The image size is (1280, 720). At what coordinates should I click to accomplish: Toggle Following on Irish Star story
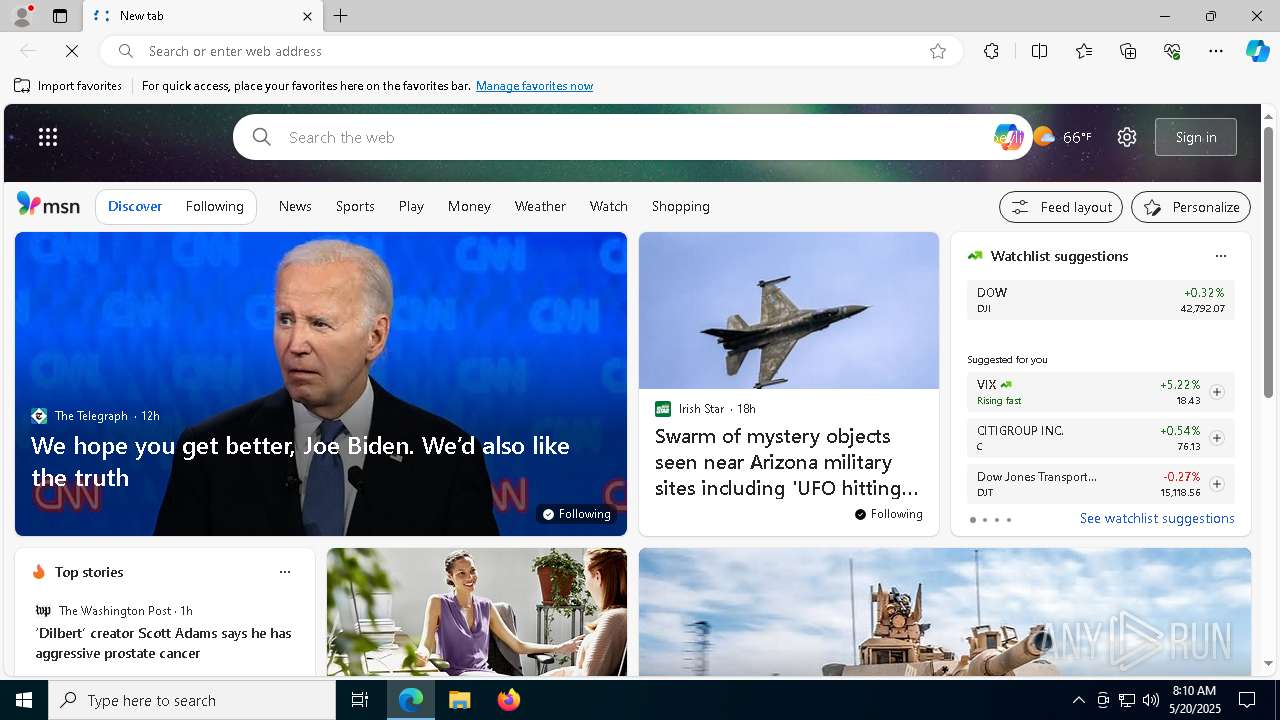[x=888, y=514]
